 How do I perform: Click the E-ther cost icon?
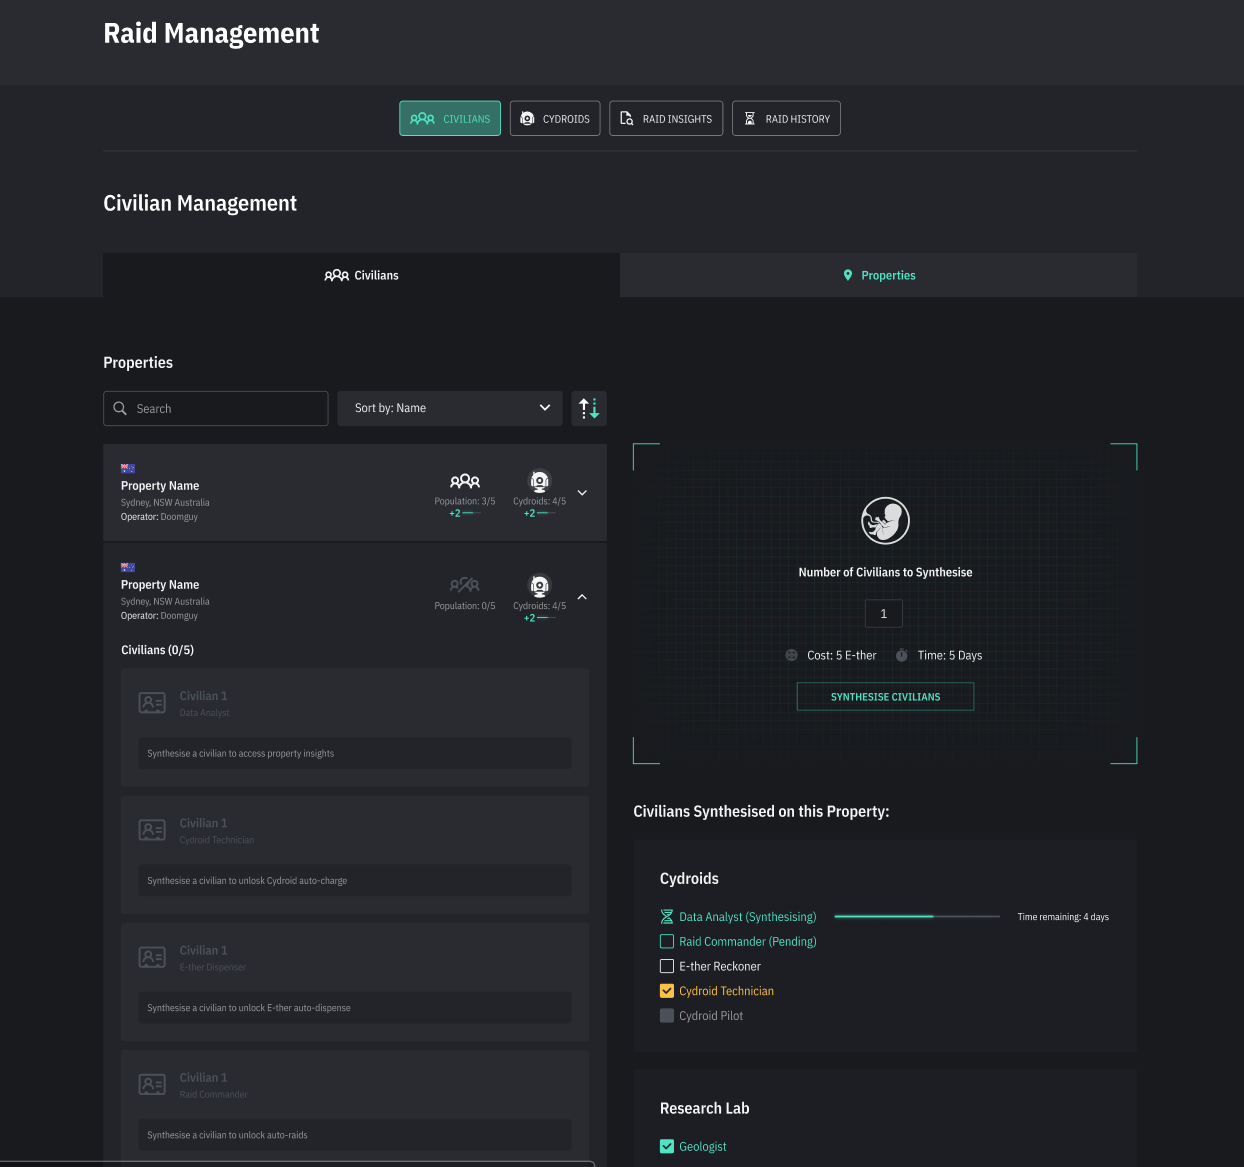pyautogui.click(x=792, y=656)
